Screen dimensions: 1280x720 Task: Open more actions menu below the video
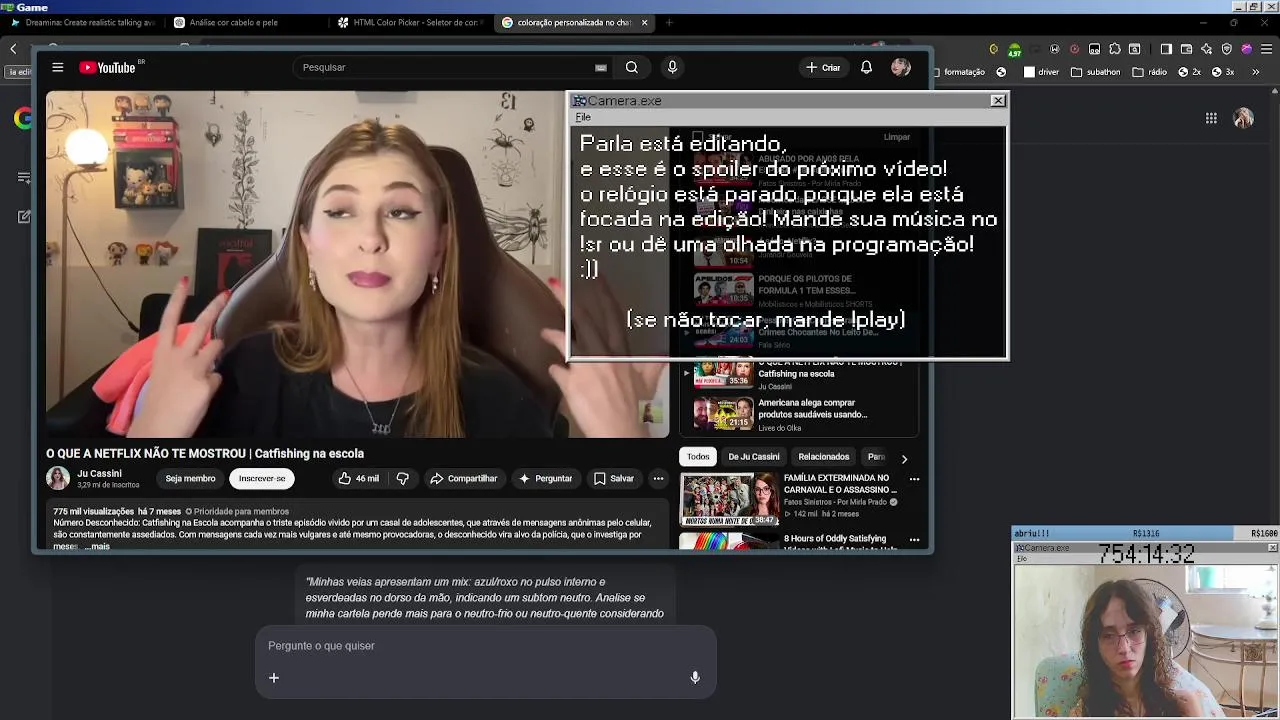pos(658,479)
